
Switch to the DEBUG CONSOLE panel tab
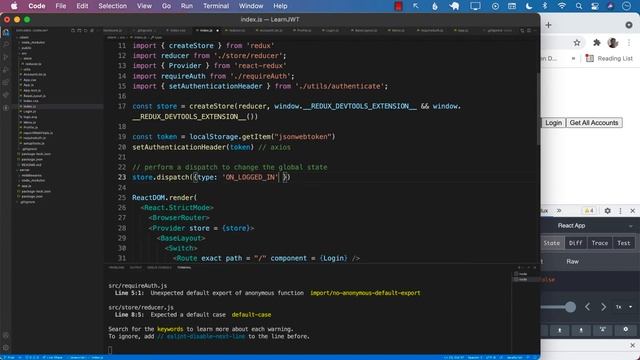pos(159,268)
